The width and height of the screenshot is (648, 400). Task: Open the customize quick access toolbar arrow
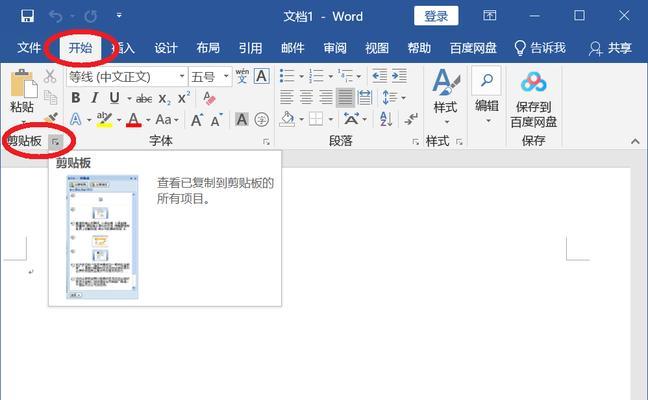[x=119, y=16]
